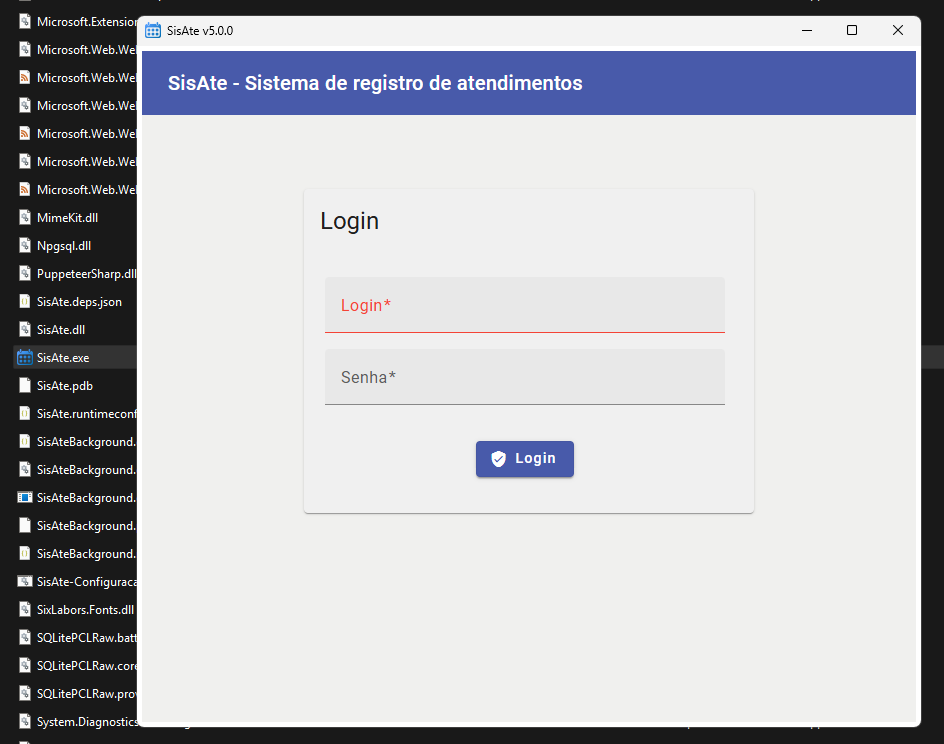Click the MimeKit.dll file icon

pyautogui.click(x=25, y=217)
